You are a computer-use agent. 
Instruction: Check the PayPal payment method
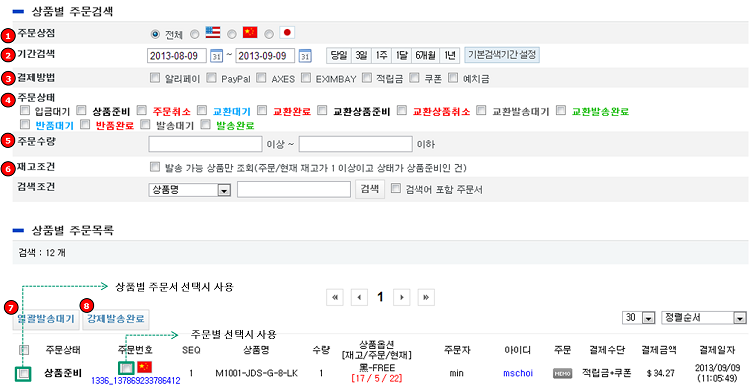(212, 77)
